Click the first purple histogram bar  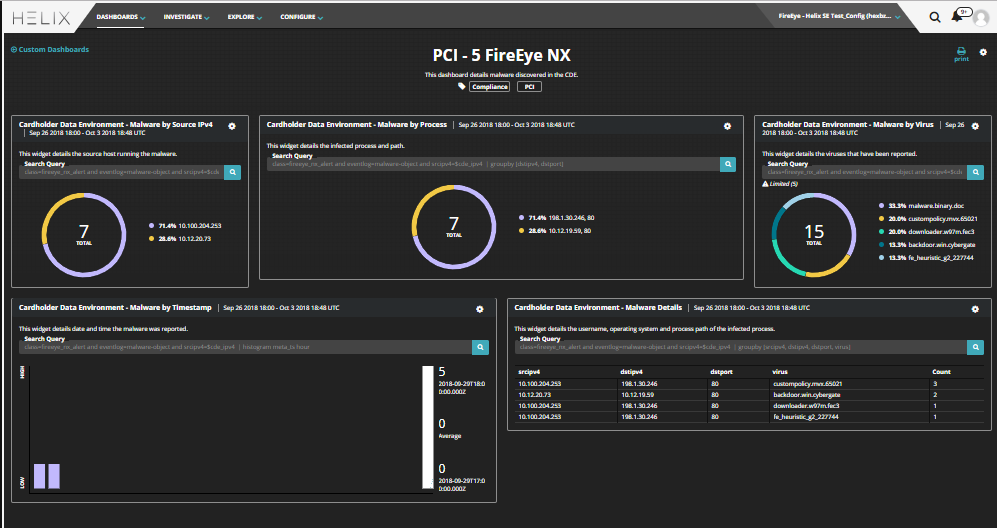point(39,476)
